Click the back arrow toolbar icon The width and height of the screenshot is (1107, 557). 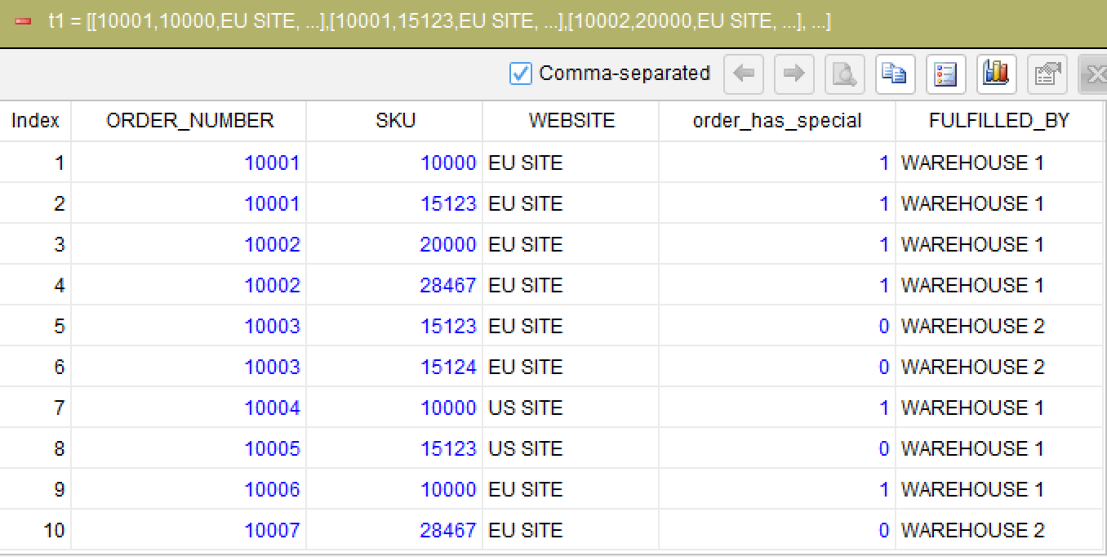pyautogui.click(x=743, y=73)
